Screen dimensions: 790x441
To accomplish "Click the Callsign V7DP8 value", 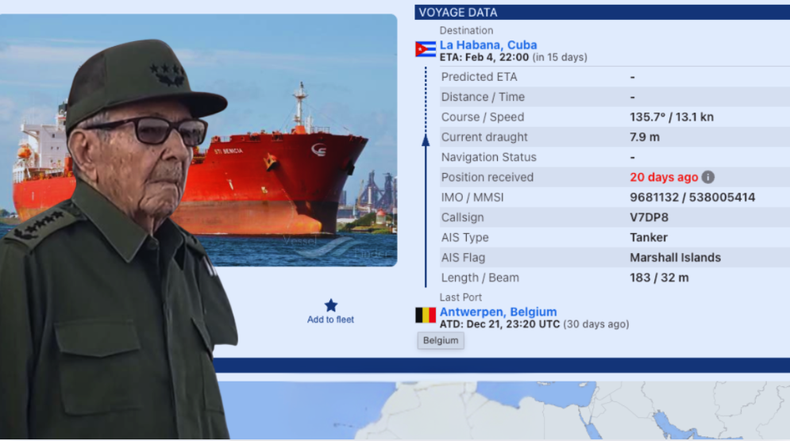I will 649,217.
